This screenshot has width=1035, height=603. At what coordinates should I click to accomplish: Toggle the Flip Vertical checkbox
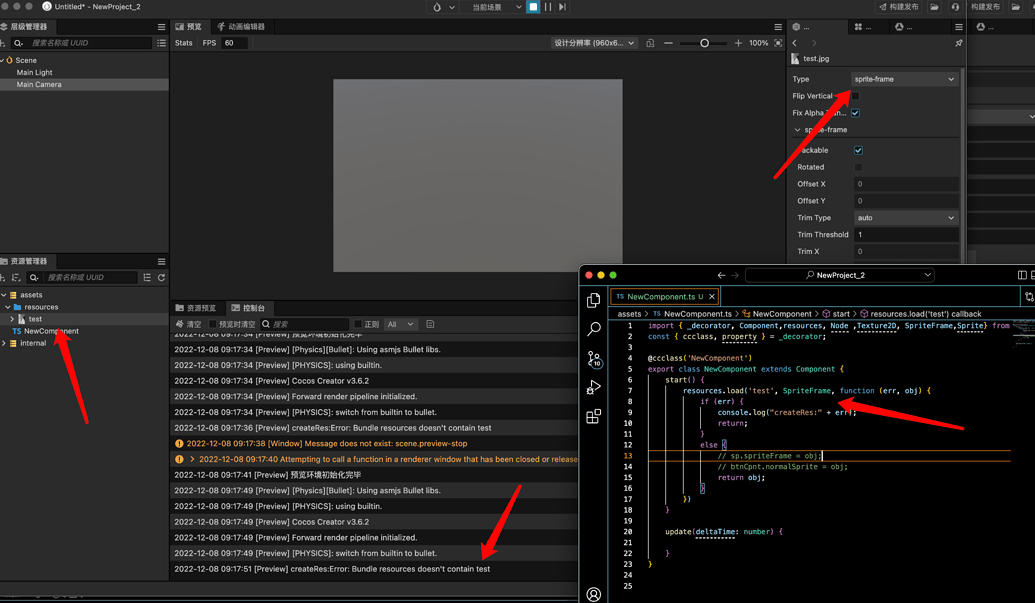coord(855,96)
